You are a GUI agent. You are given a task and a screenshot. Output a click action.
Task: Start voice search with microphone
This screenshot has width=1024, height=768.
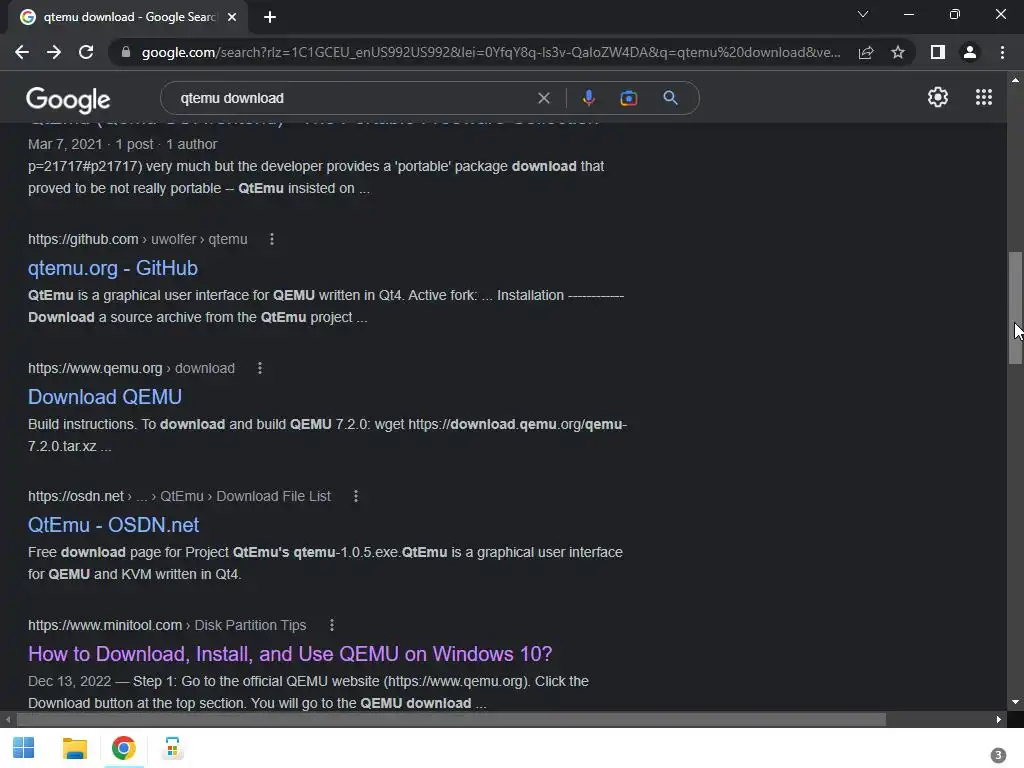[x=588, y=98]
